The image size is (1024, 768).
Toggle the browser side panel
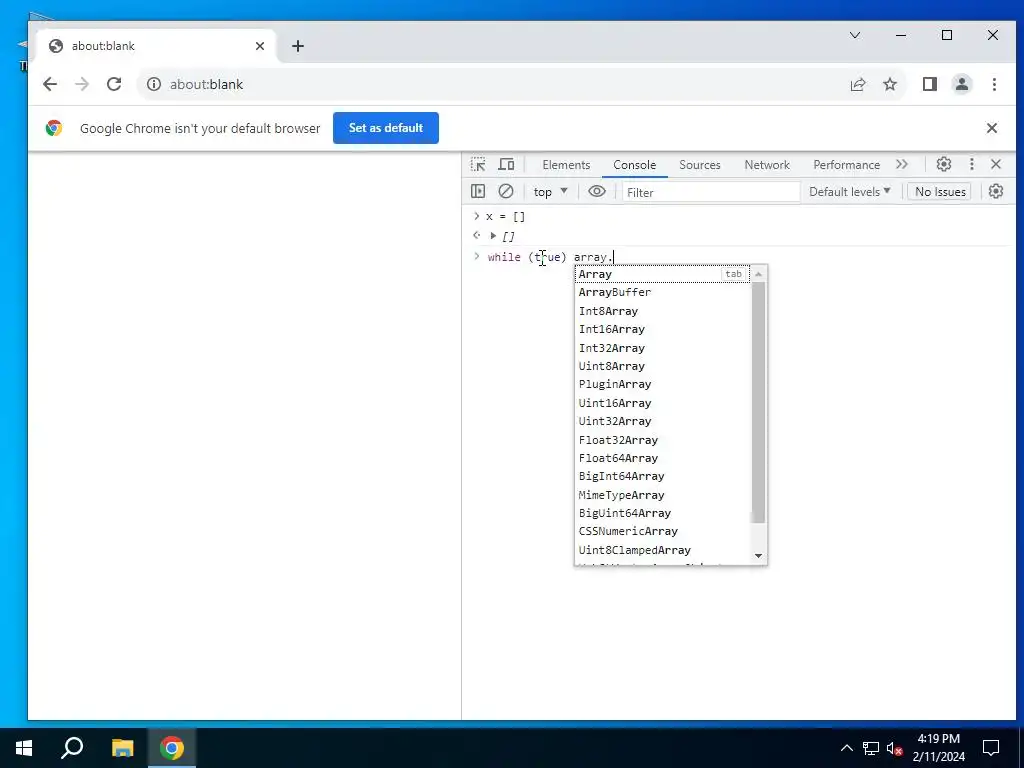click(x=930, y=84)
